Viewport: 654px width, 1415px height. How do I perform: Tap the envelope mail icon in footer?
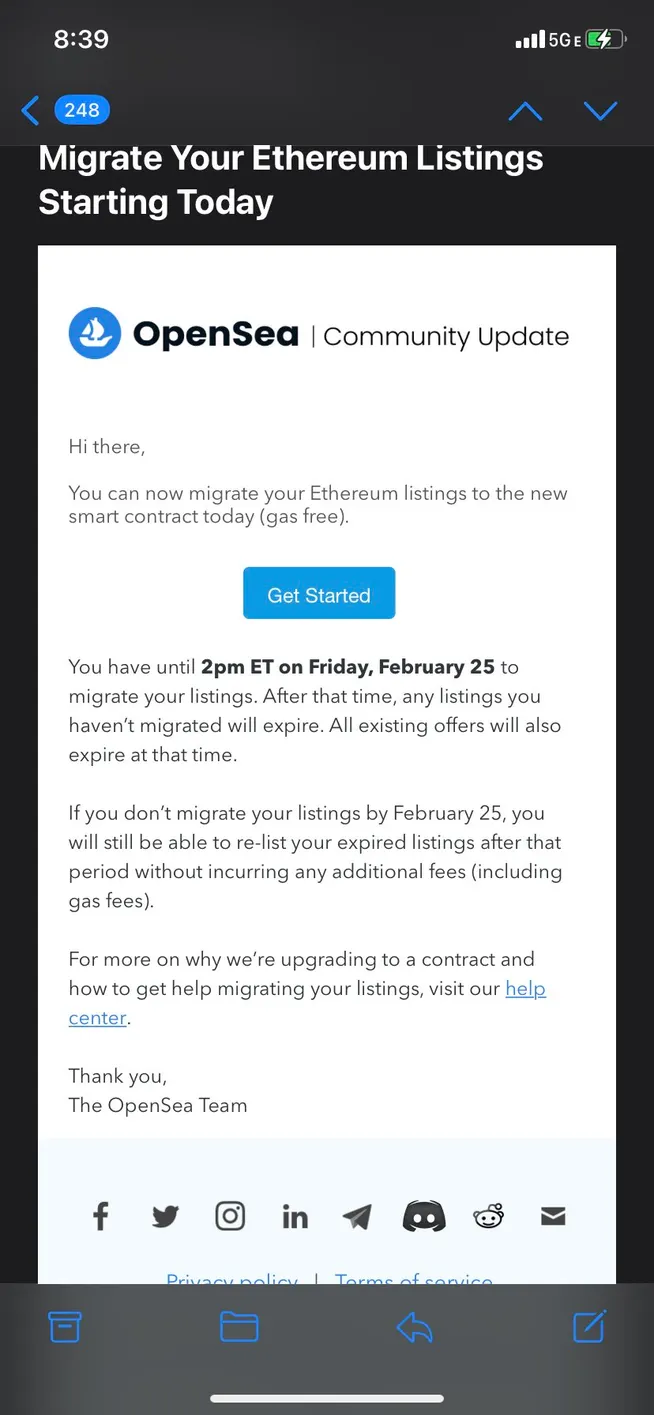click(553, 1216)
